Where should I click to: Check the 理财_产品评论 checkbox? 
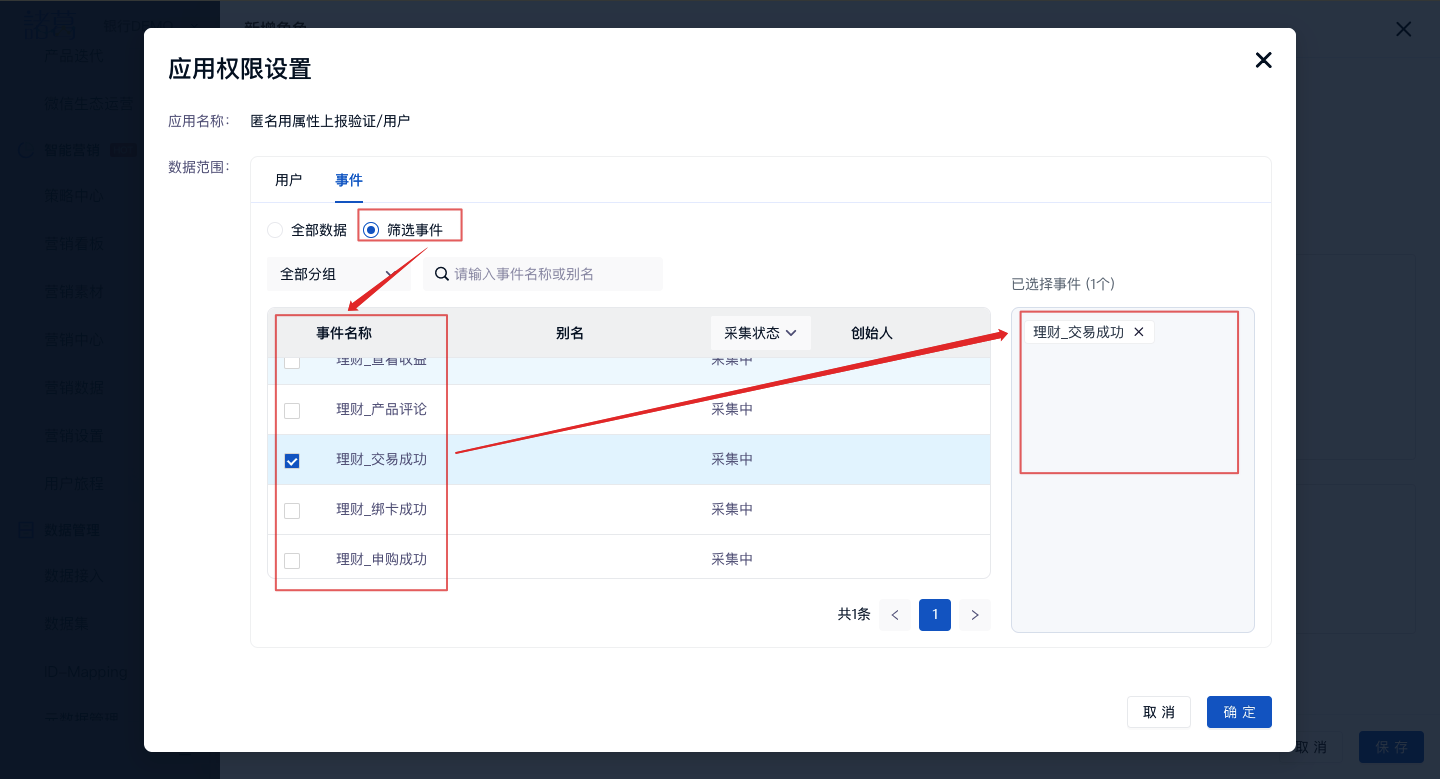pos(292,410)
